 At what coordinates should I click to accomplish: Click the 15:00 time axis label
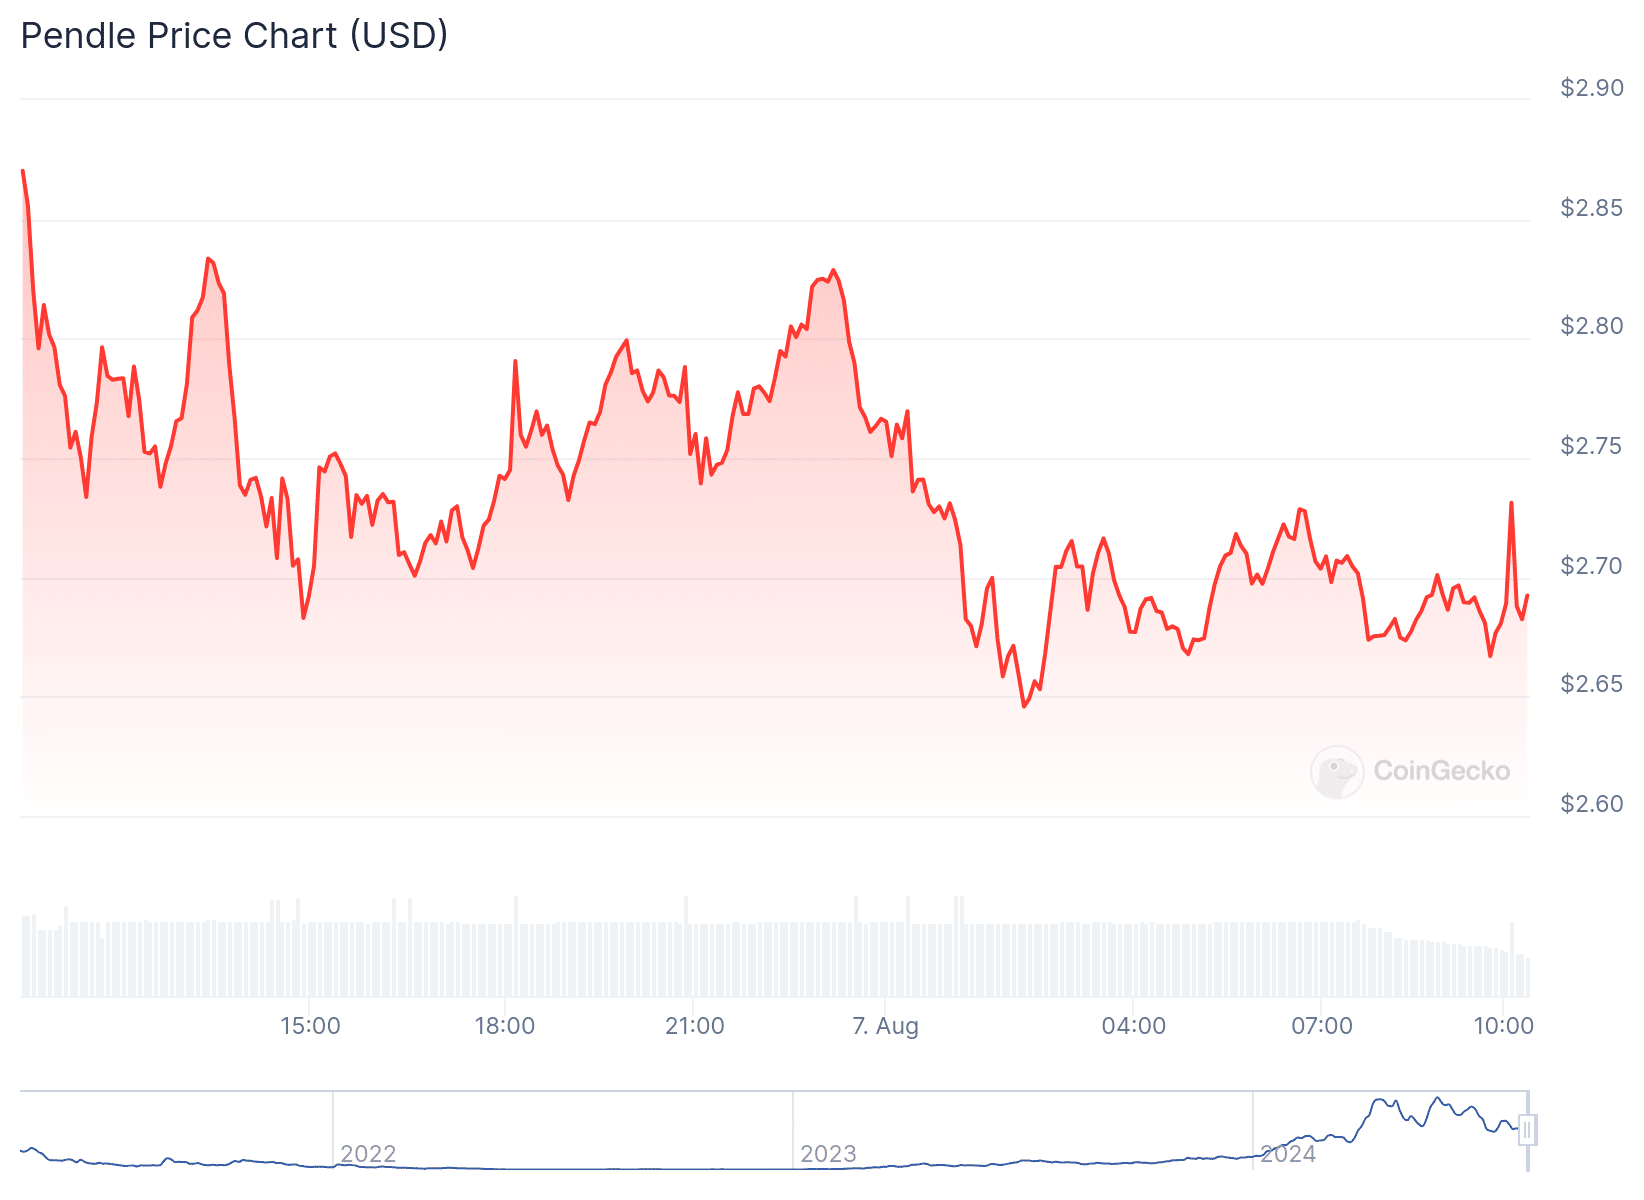[310, 1026]
